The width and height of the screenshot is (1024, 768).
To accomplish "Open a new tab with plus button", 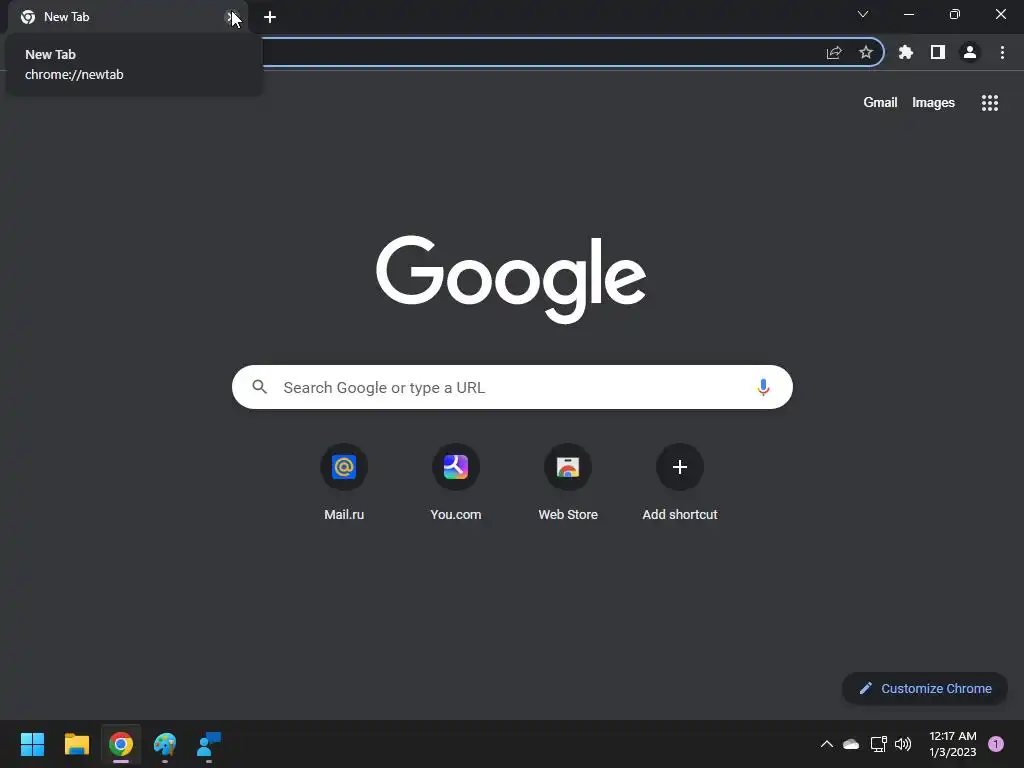I will (270, 17).
